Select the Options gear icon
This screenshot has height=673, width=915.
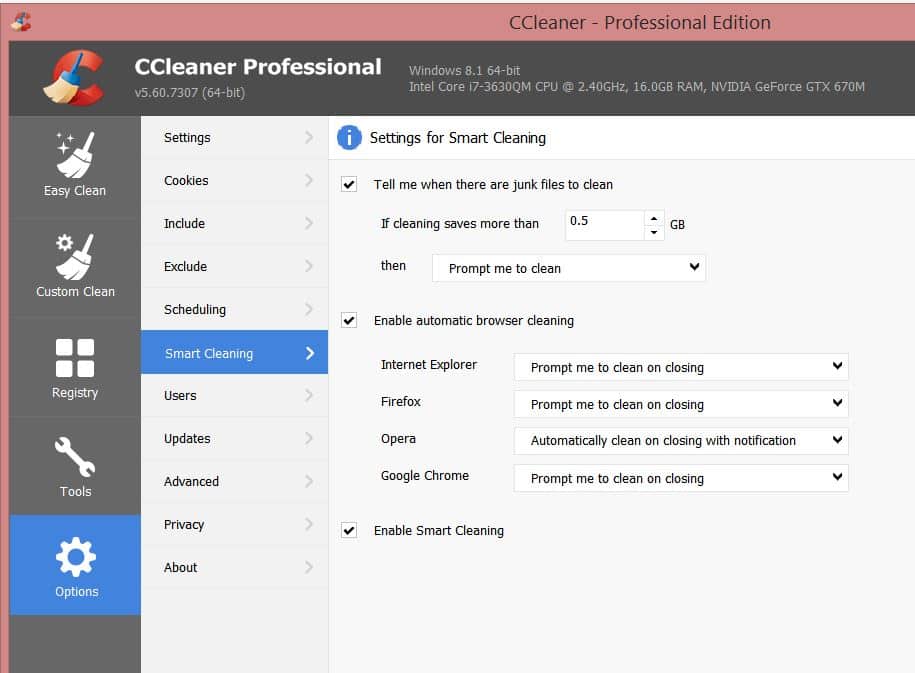click(x=74, y=555)
